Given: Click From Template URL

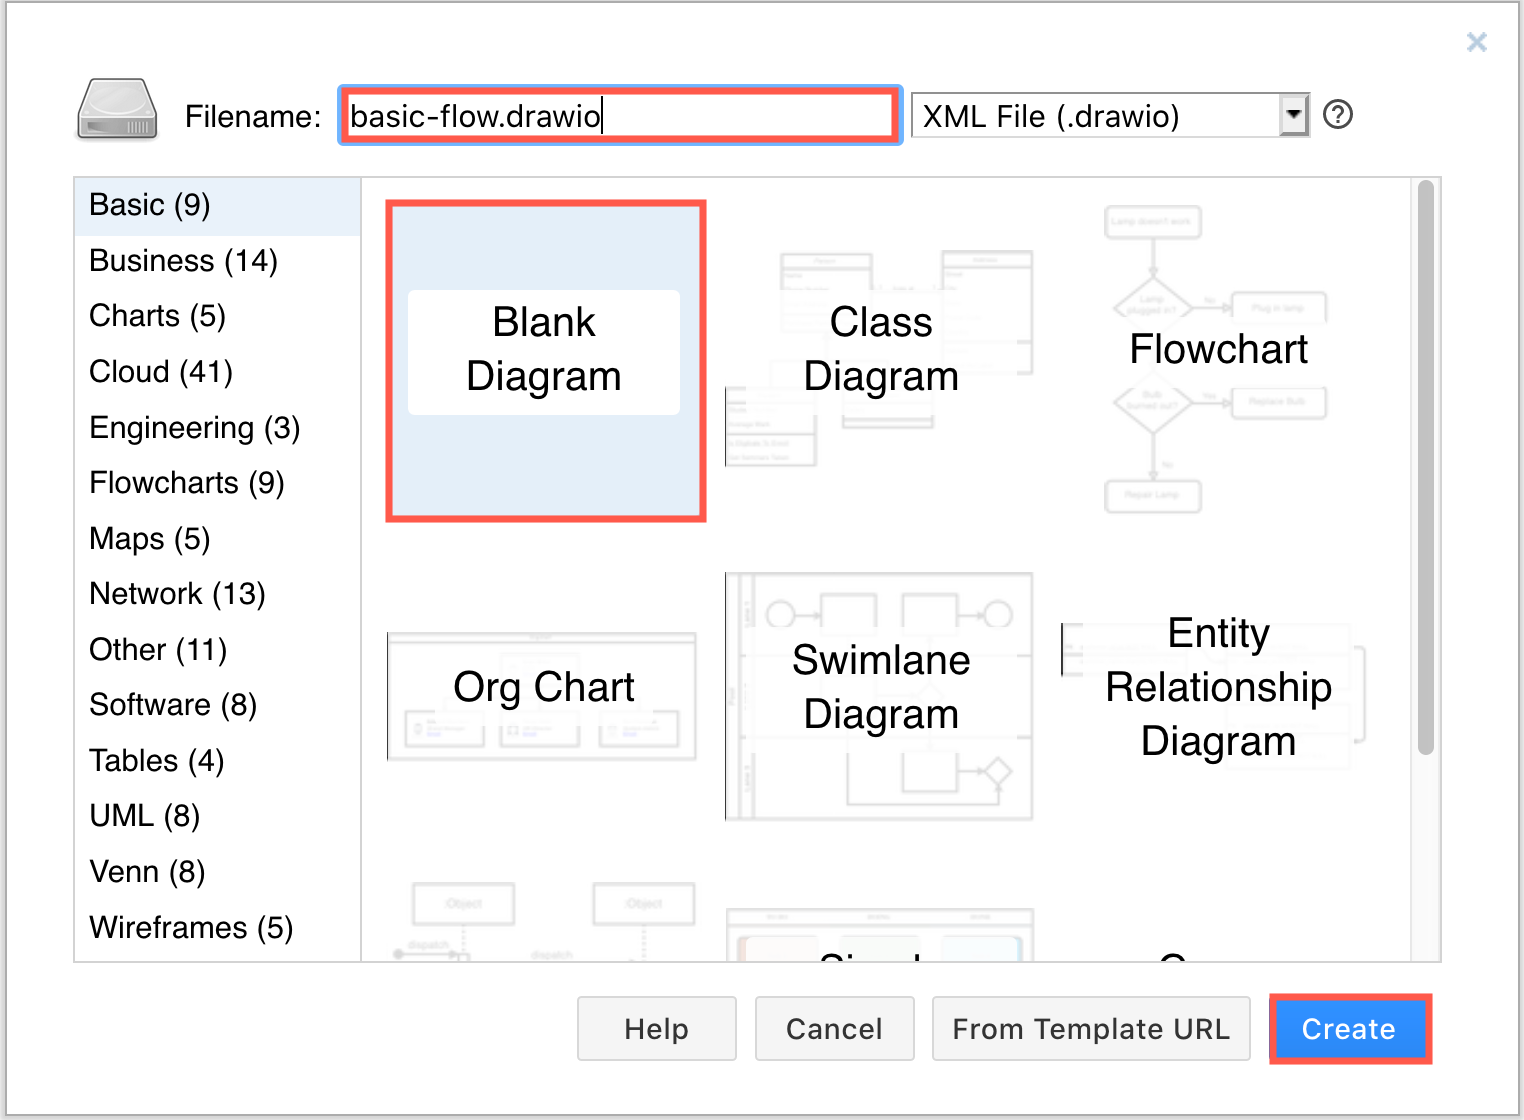Looking at the screenshot, I should (x=1091, y=1028).
